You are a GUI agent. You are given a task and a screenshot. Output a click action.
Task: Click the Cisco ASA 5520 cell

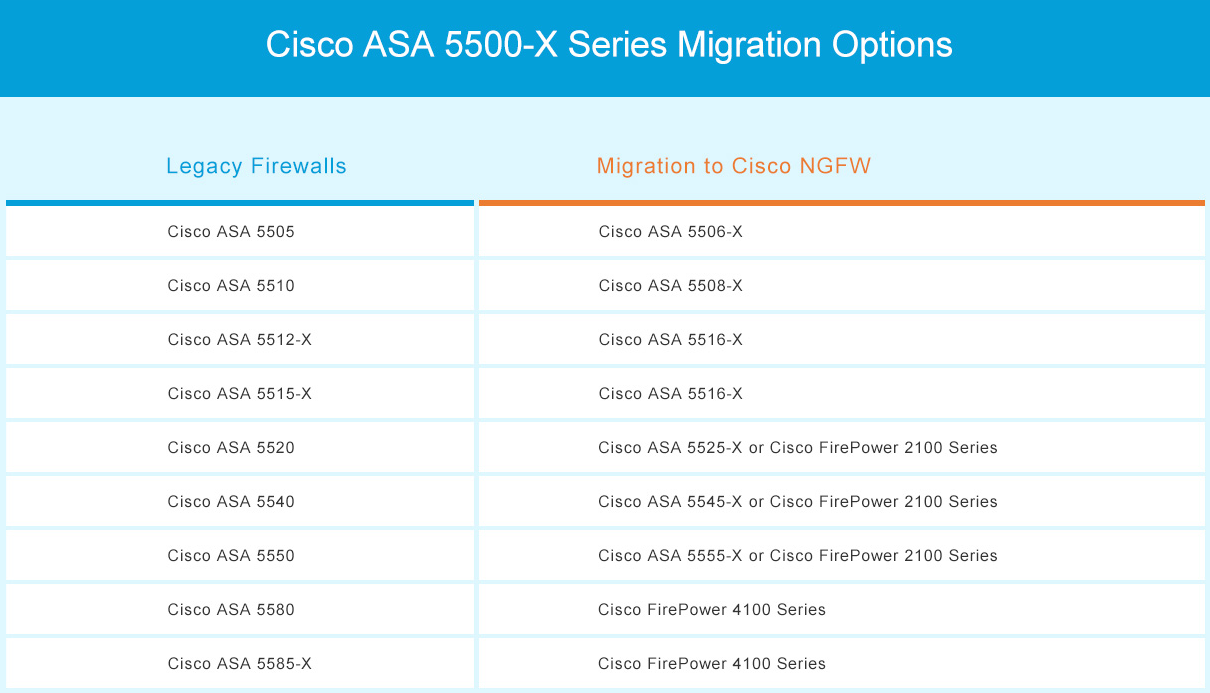tap(231, 448)
